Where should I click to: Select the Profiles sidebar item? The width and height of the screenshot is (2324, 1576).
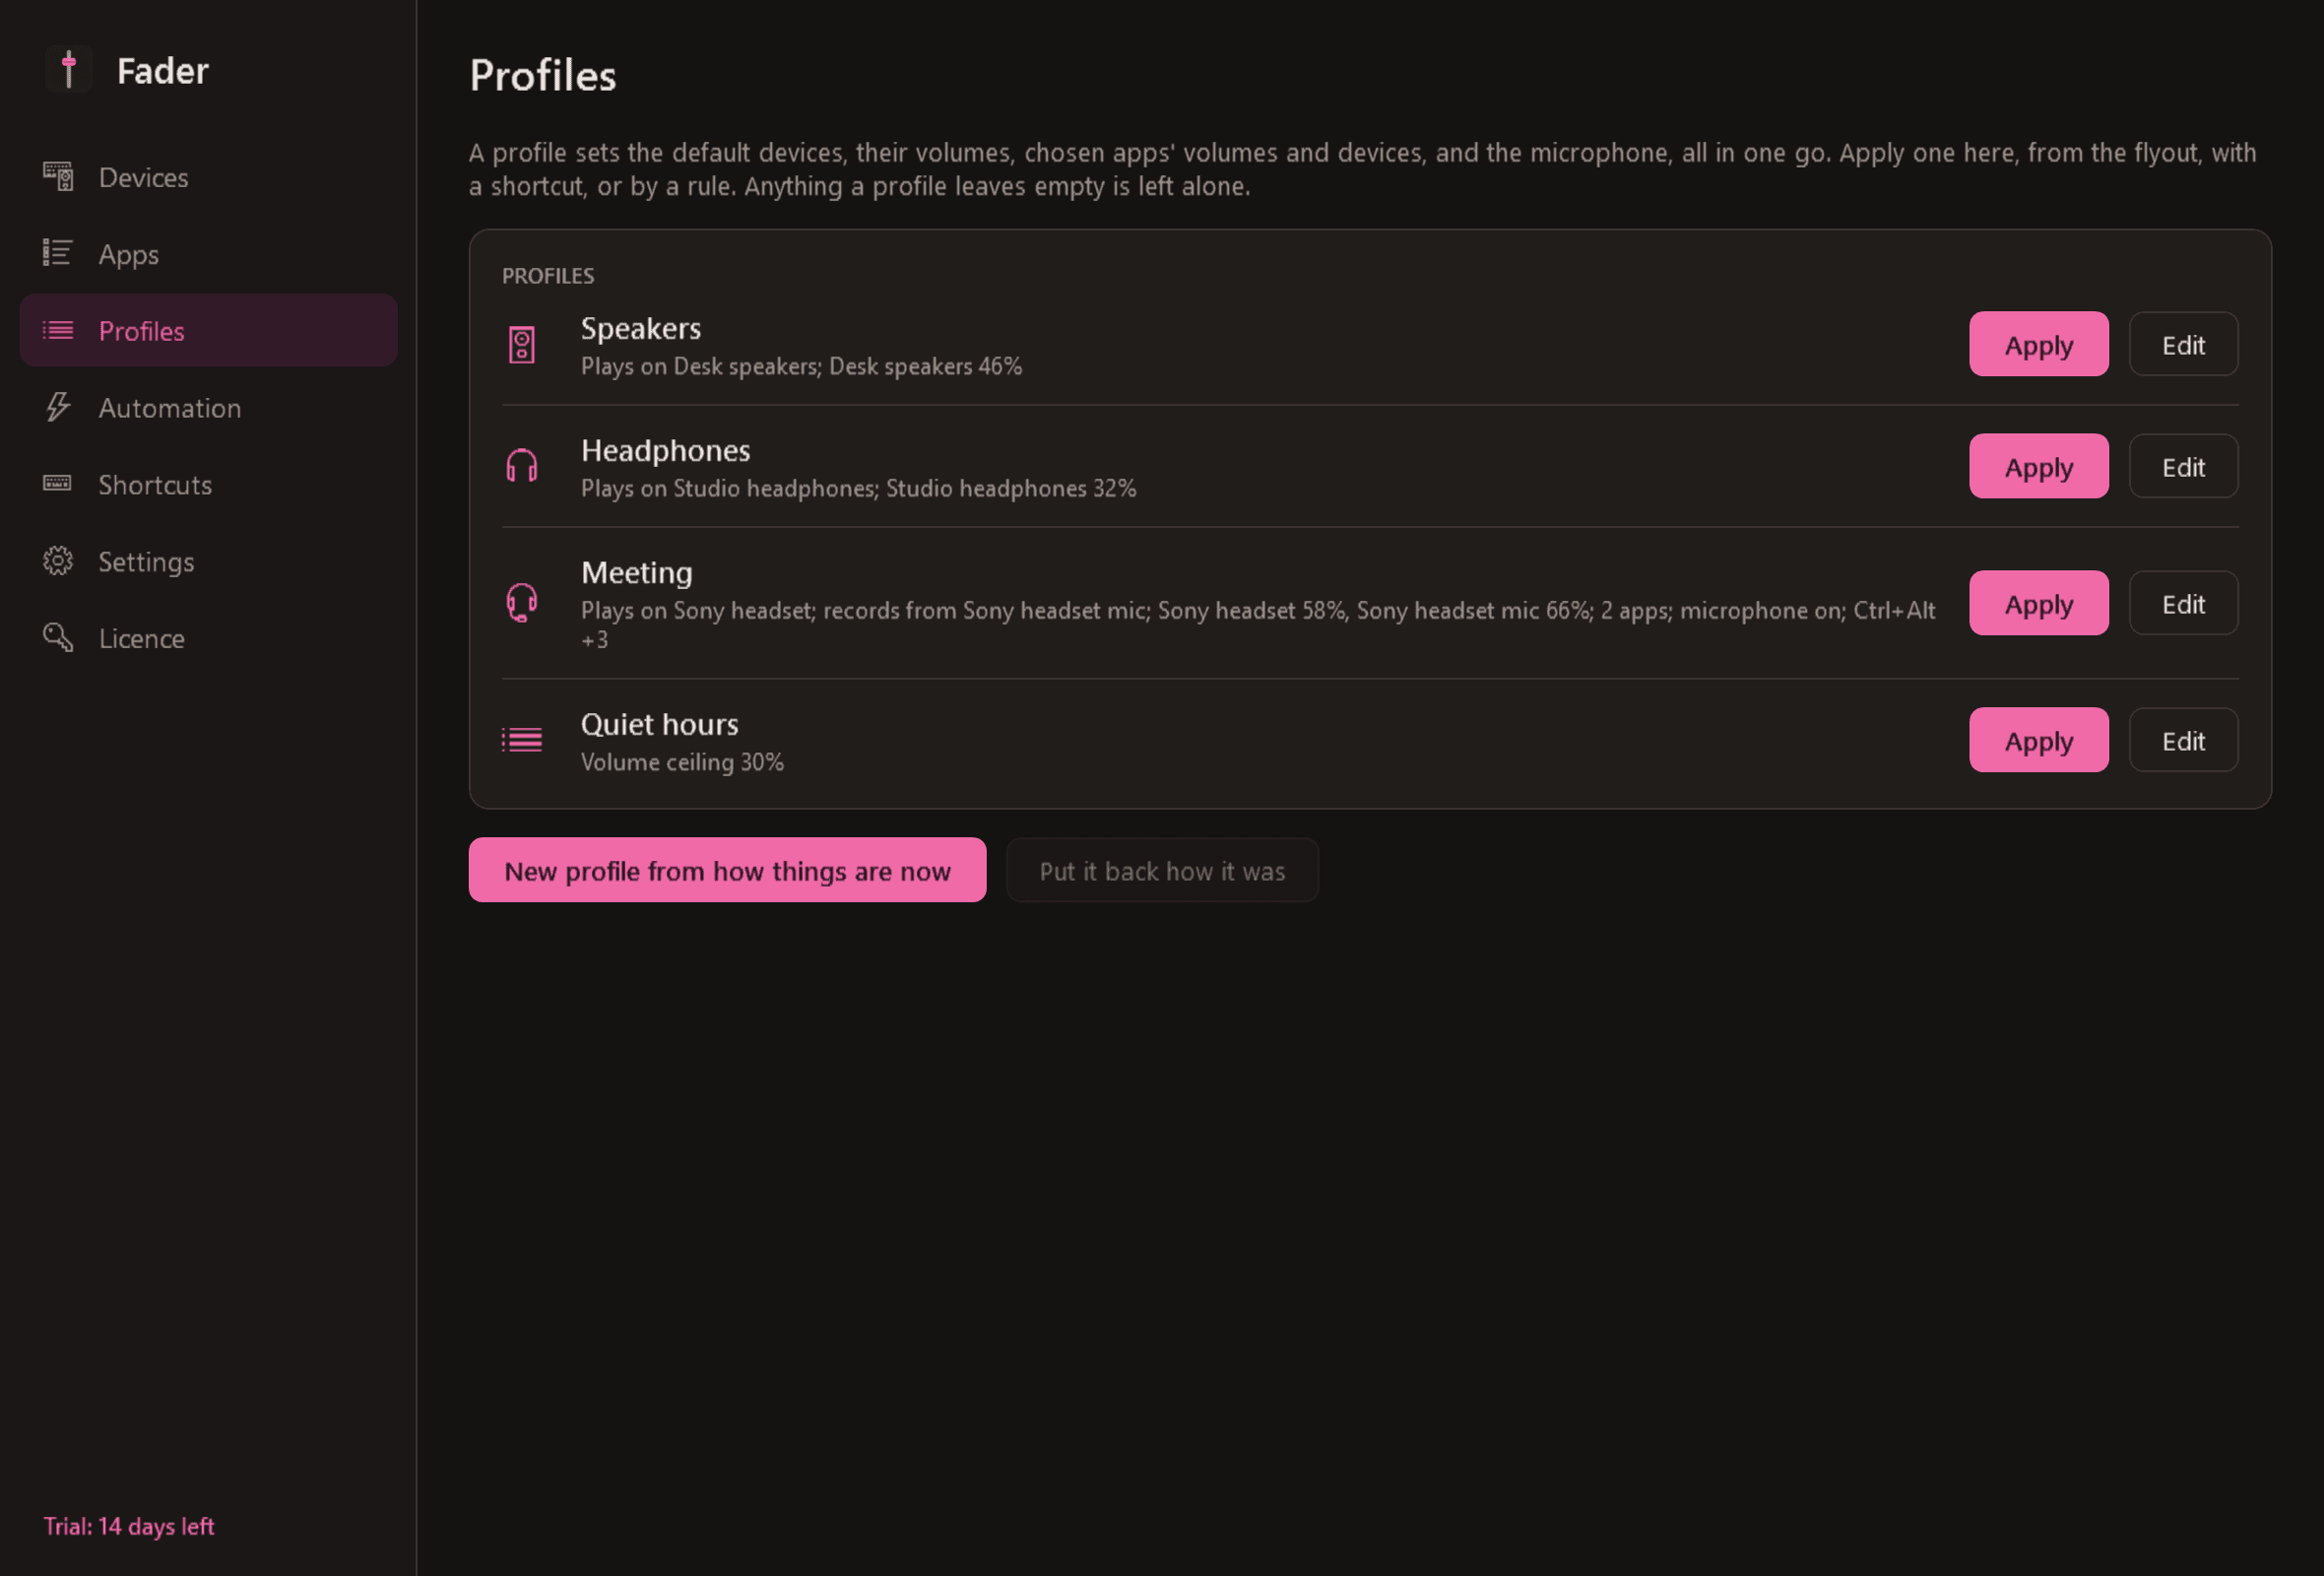[209, 331]
